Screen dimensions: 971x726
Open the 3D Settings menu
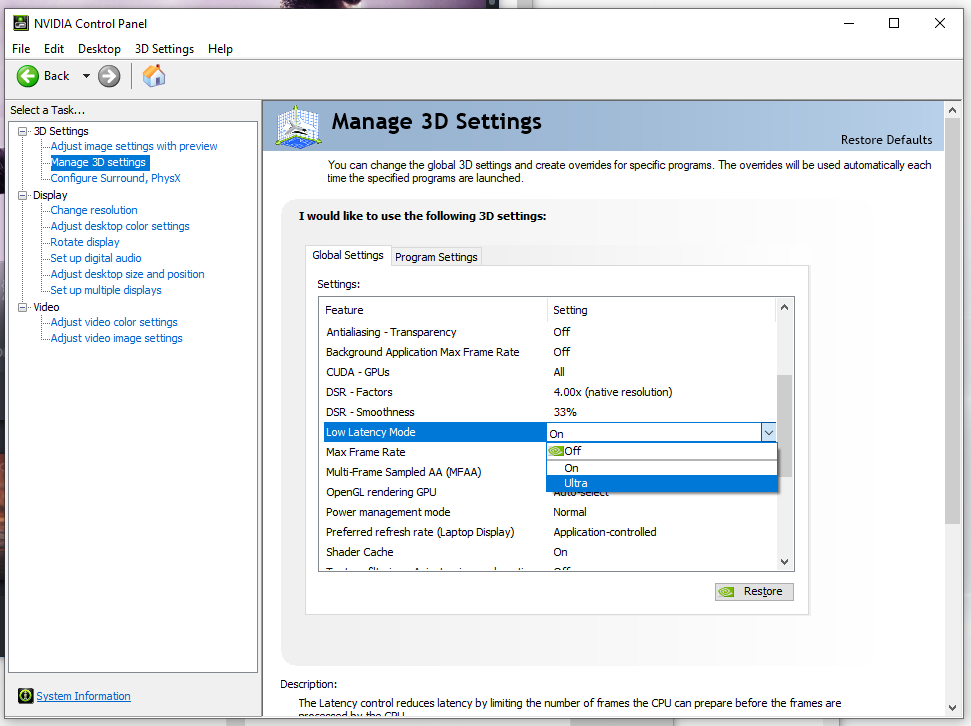[164, 49]
